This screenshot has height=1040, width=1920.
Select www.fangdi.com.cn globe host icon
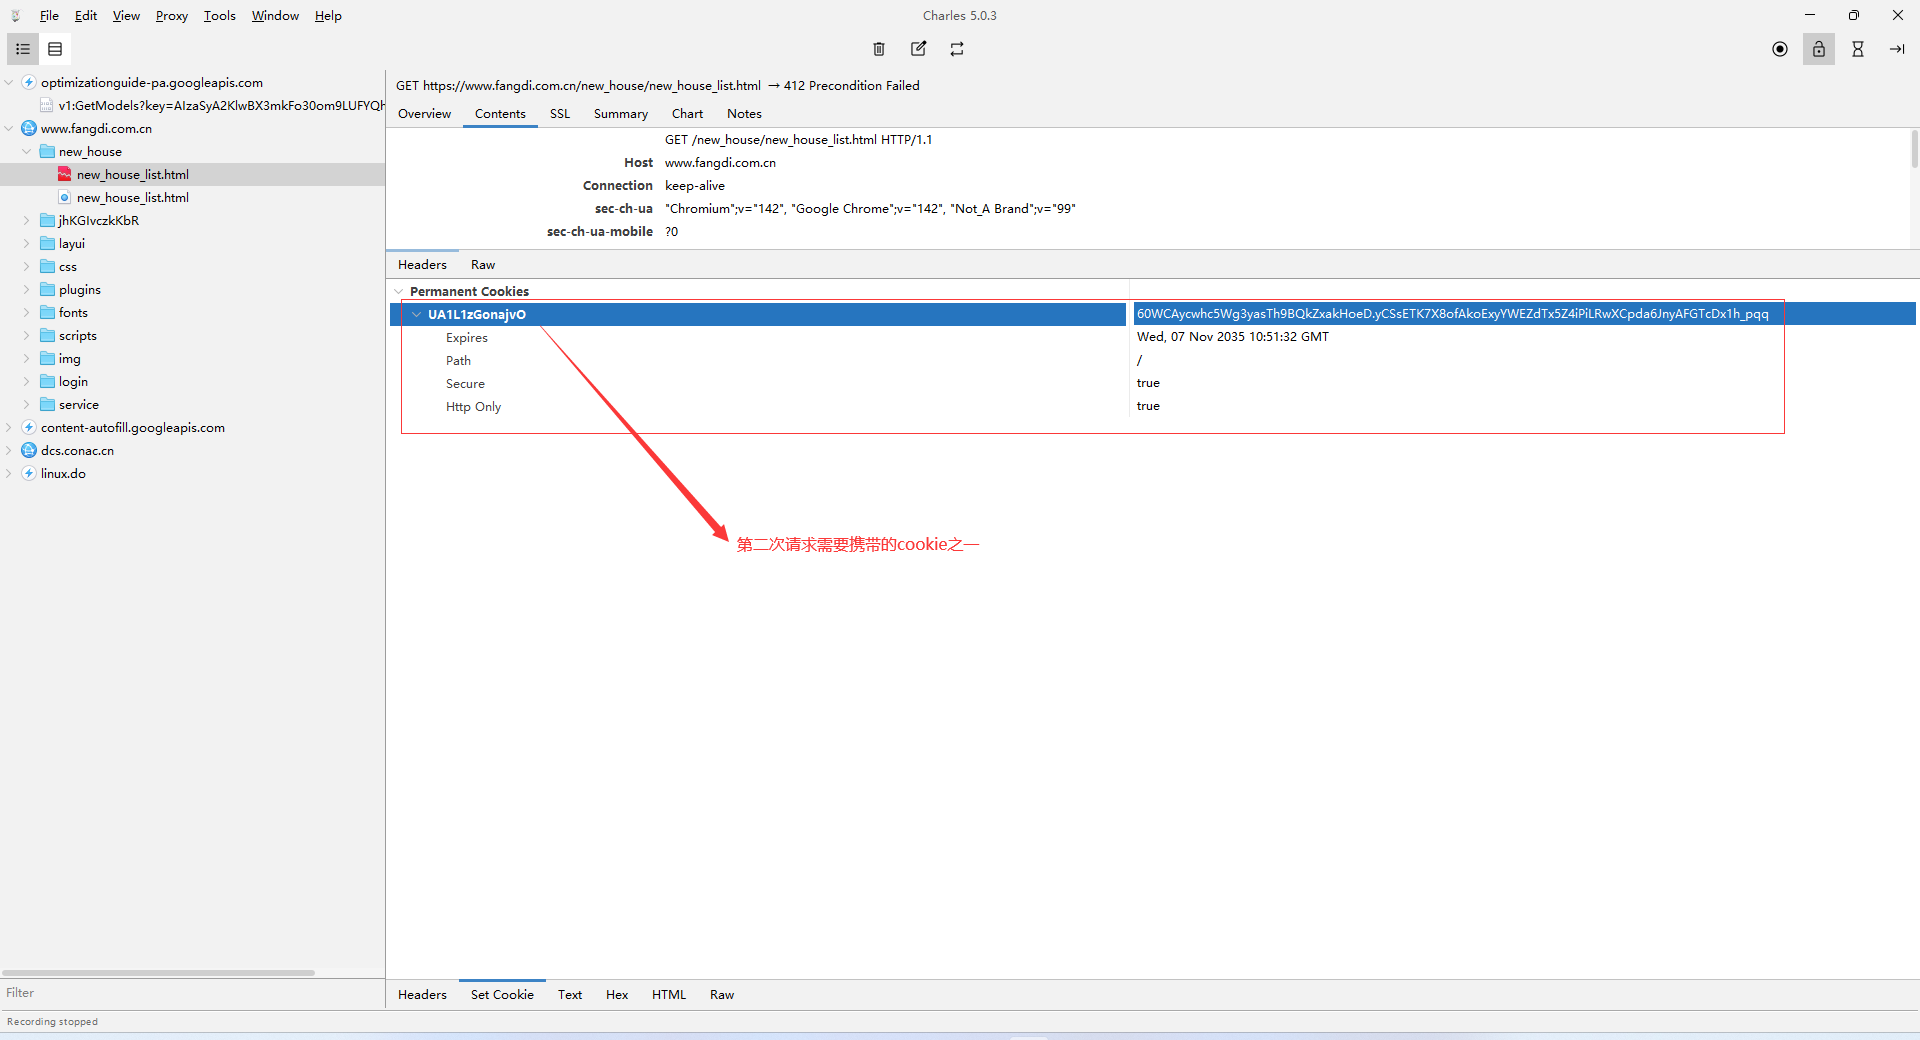[29, 129]
